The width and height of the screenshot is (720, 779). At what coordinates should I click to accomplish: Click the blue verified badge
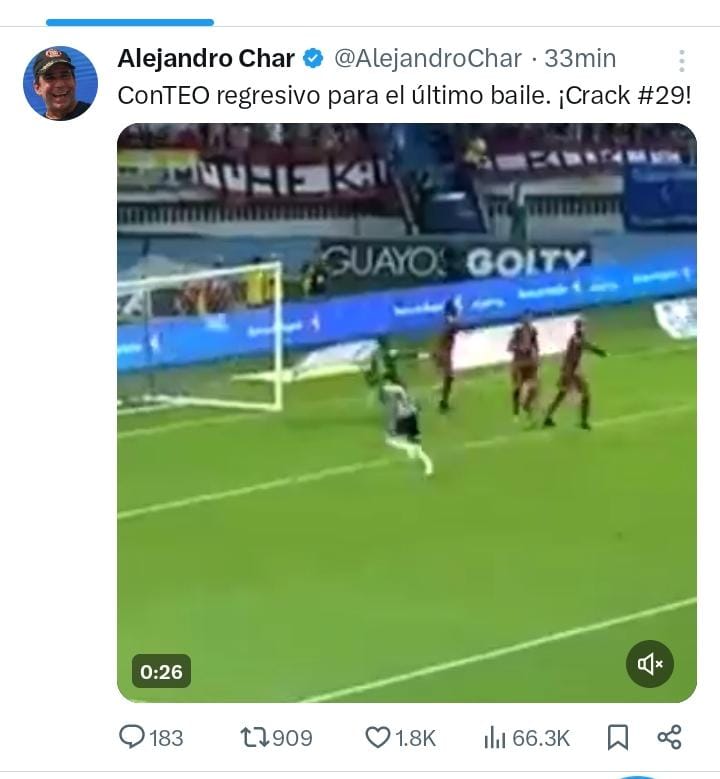[313, 59]
